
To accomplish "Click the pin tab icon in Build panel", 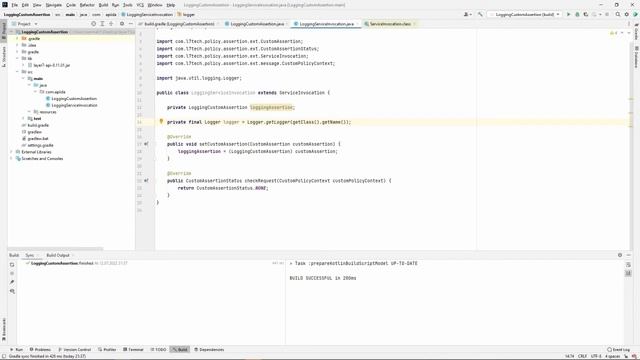I will click(12, 282).
